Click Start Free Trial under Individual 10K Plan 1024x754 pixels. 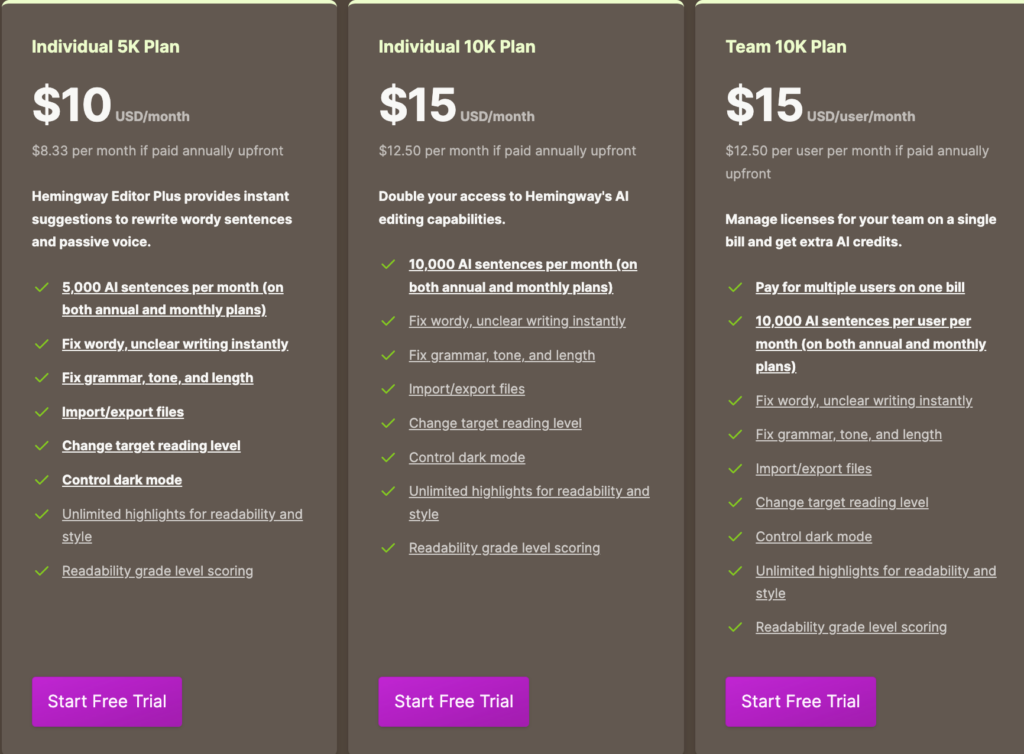(454, 701)
